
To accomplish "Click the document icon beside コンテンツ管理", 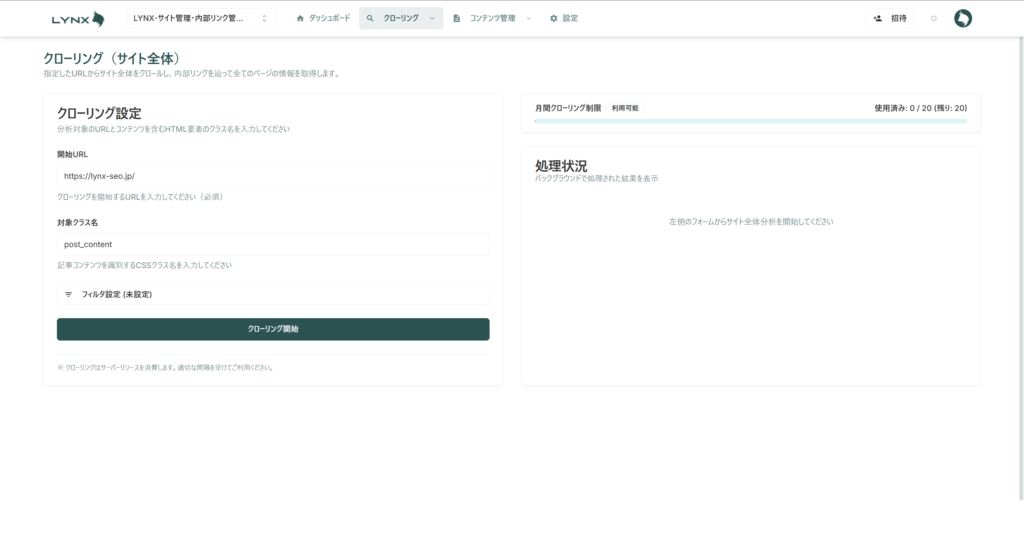I will tap(457, 18).
